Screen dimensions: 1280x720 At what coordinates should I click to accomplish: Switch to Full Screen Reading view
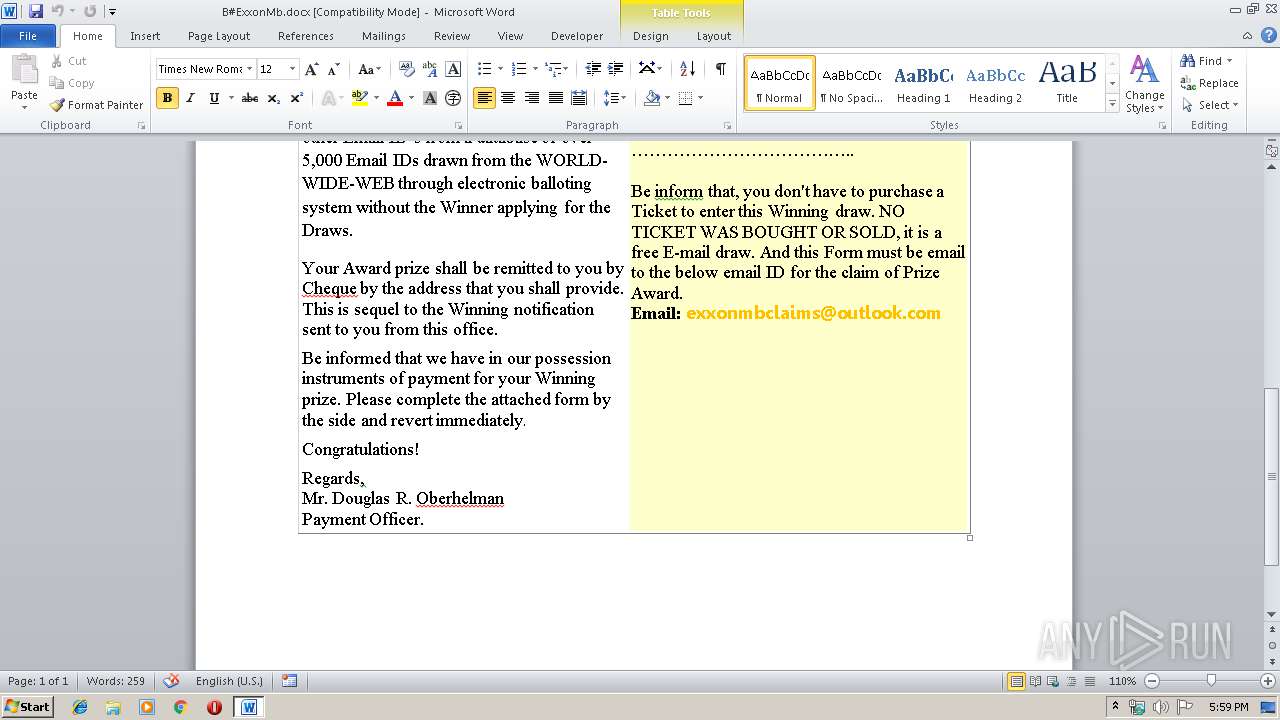click(1036, 681)
